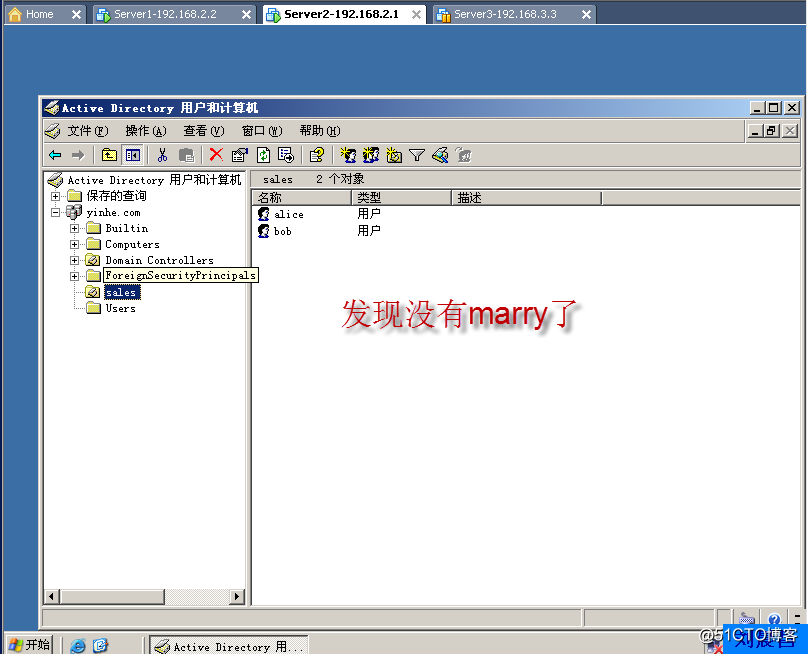
Task: Expand the Domain Controllers node
Action: click(x=75, y=260)
